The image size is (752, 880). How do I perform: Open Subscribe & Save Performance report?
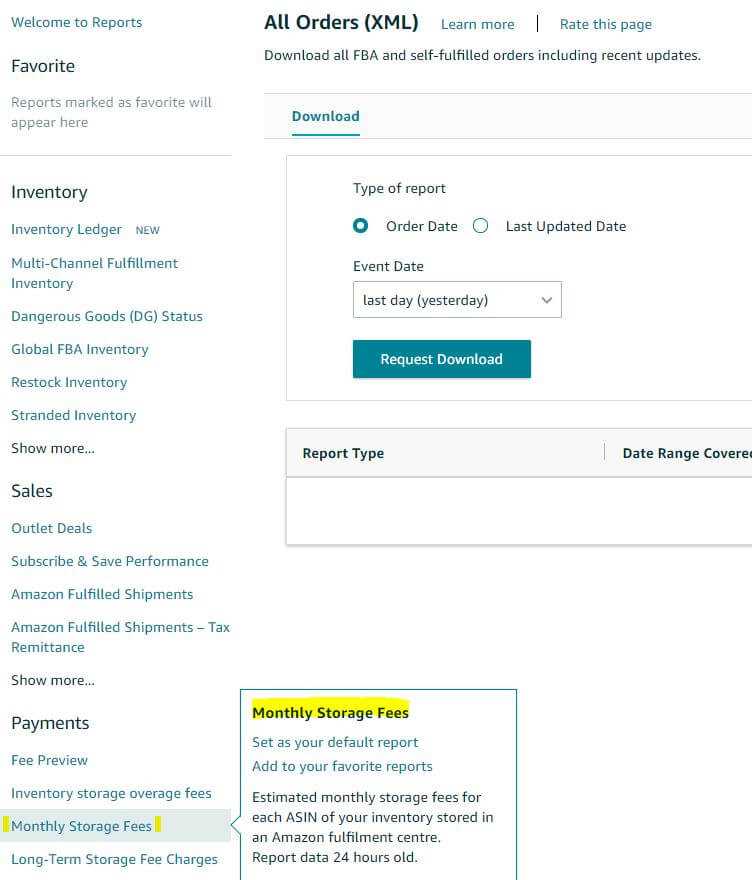109,561
